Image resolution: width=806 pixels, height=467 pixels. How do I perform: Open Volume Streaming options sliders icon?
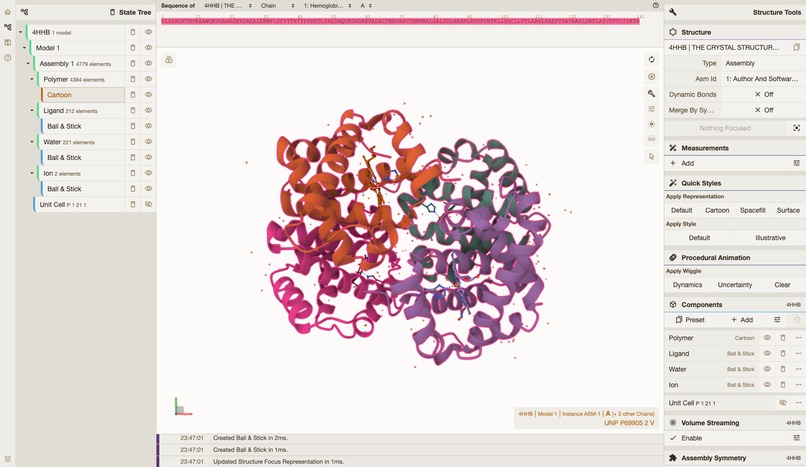796,438
